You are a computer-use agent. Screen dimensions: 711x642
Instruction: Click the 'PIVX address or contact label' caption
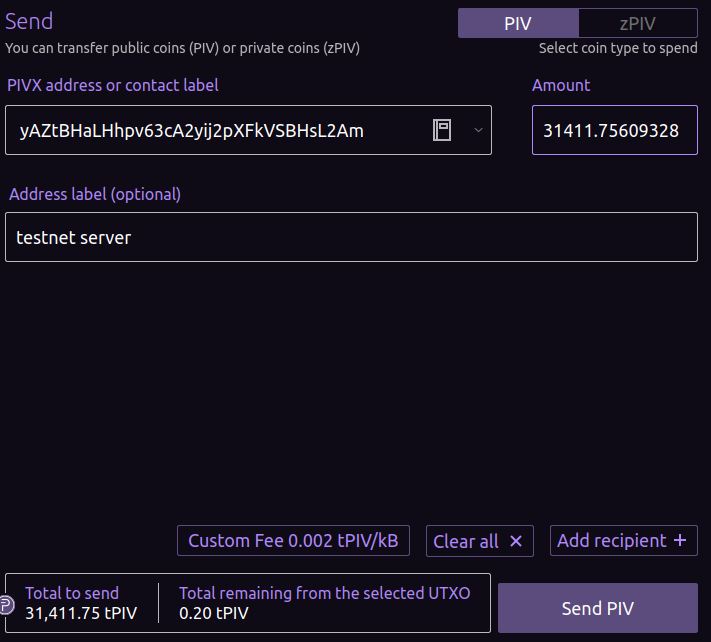point(112,85)
